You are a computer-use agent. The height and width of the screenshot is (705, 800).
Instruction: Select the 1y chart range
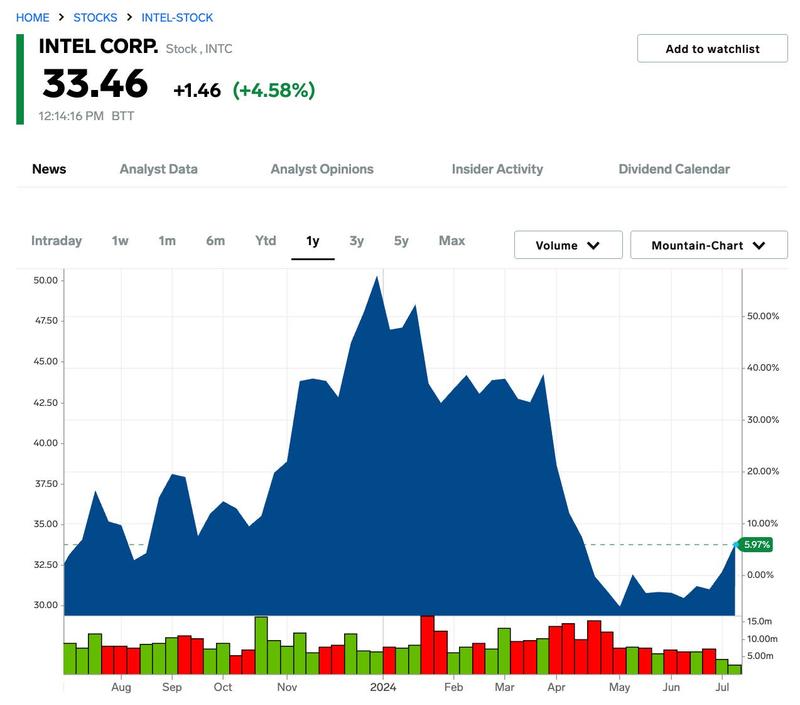pos(313,241)
